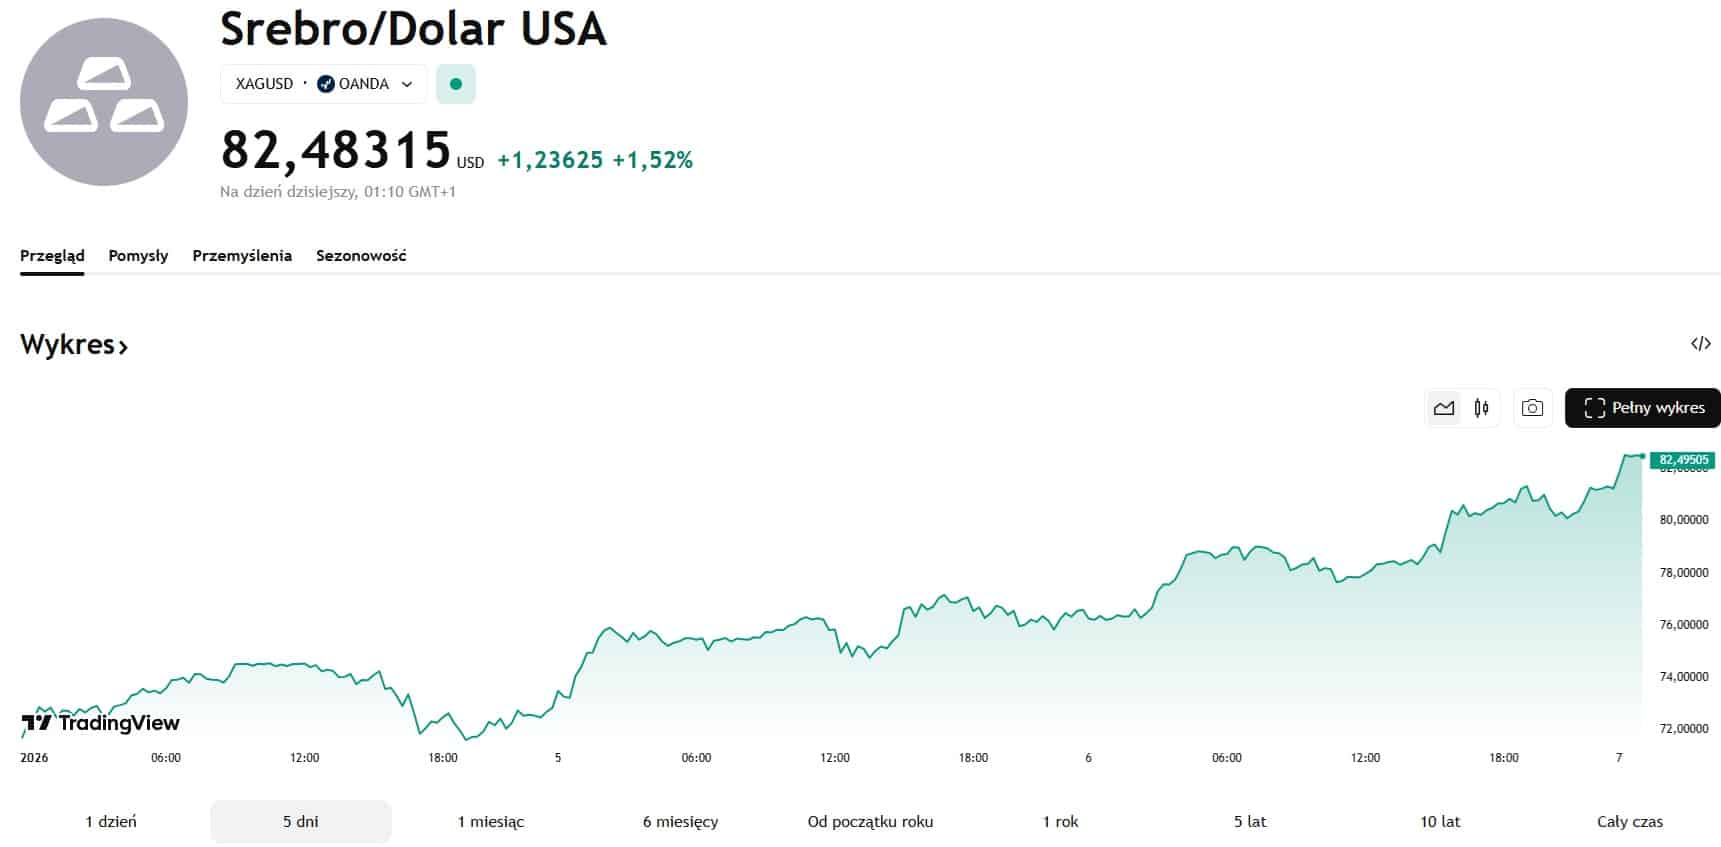Click the 82,49505 current price label
Screen dimensions: 1721x847
coord(1683,460)
